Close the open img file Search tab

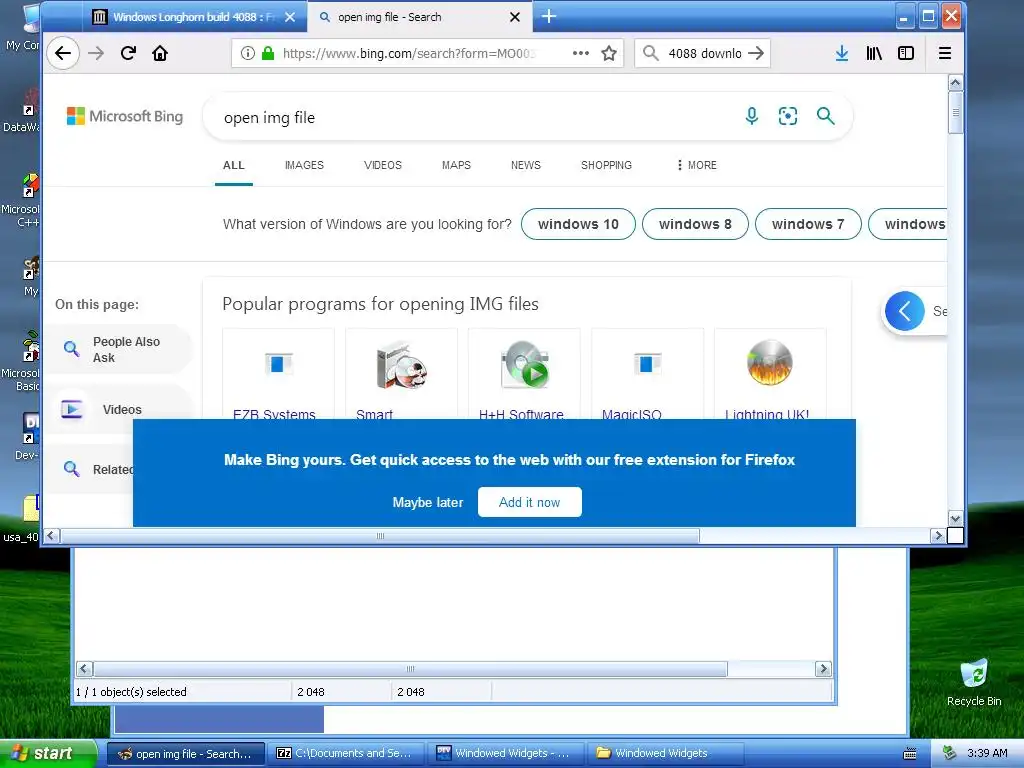click(515, 17)
